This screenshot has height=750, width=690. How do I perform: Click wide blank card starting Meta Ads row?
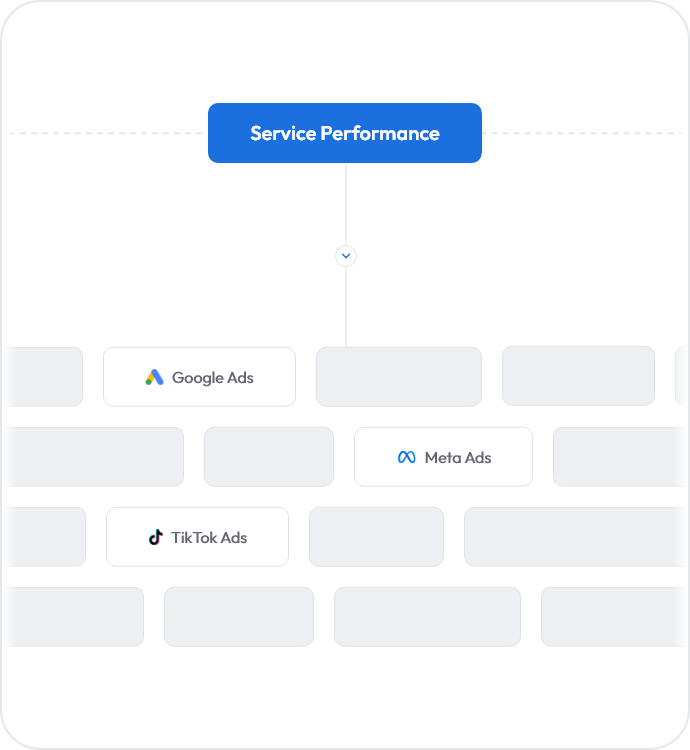pos(94,457)
